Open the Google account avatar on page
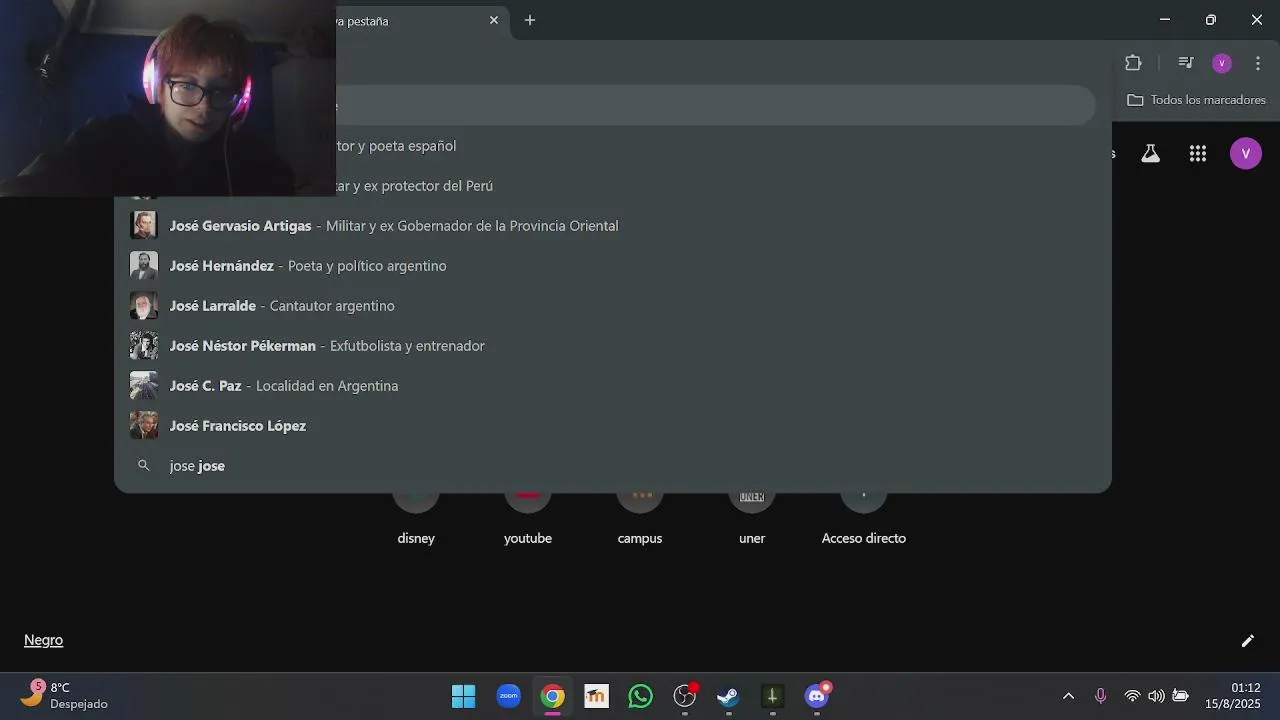 pos(1246,153)
